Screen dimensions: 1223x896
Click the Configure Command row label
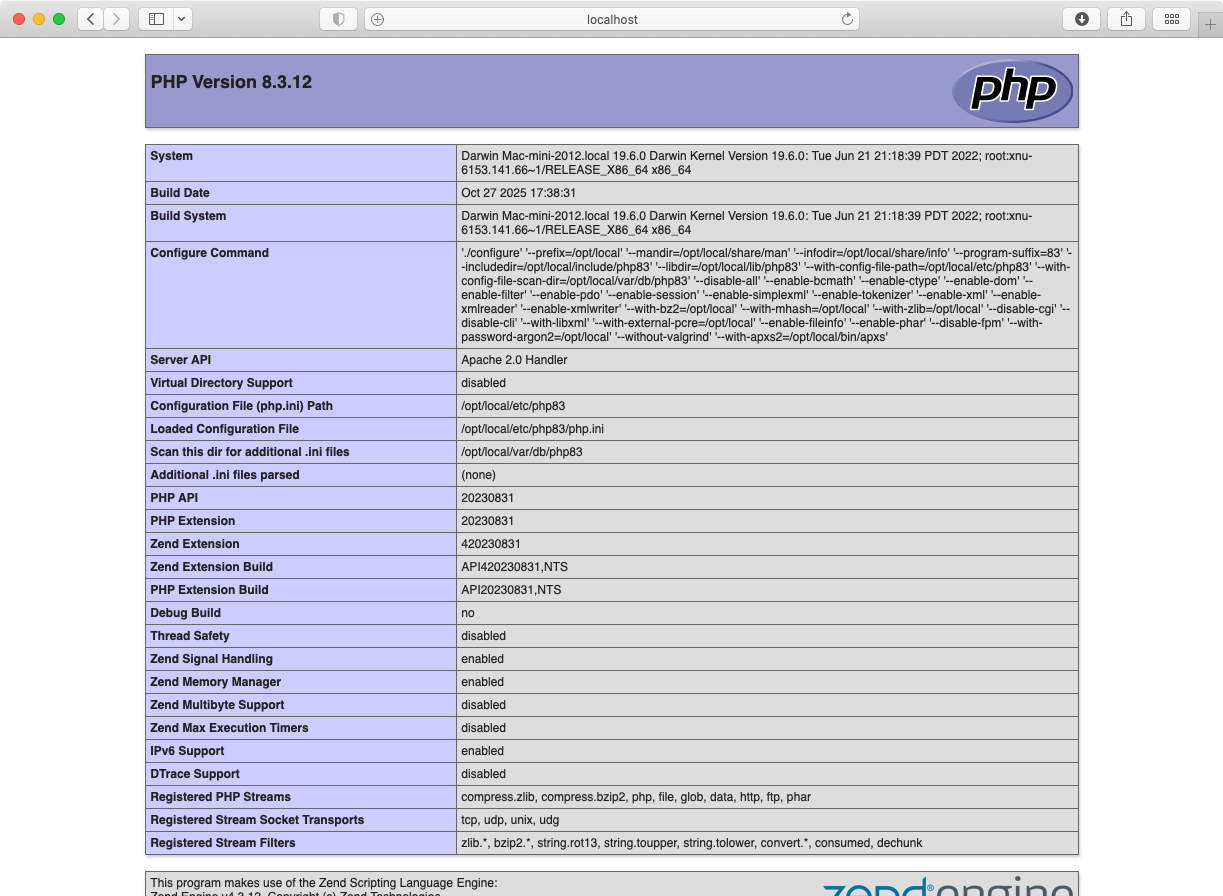(209, 253)
